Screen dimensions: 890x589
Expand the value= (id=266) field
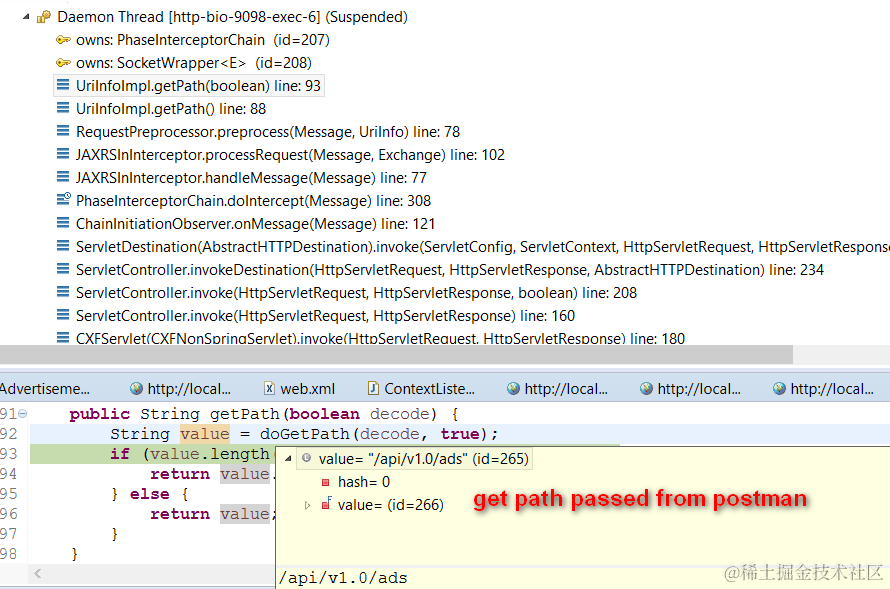(307, 505)
